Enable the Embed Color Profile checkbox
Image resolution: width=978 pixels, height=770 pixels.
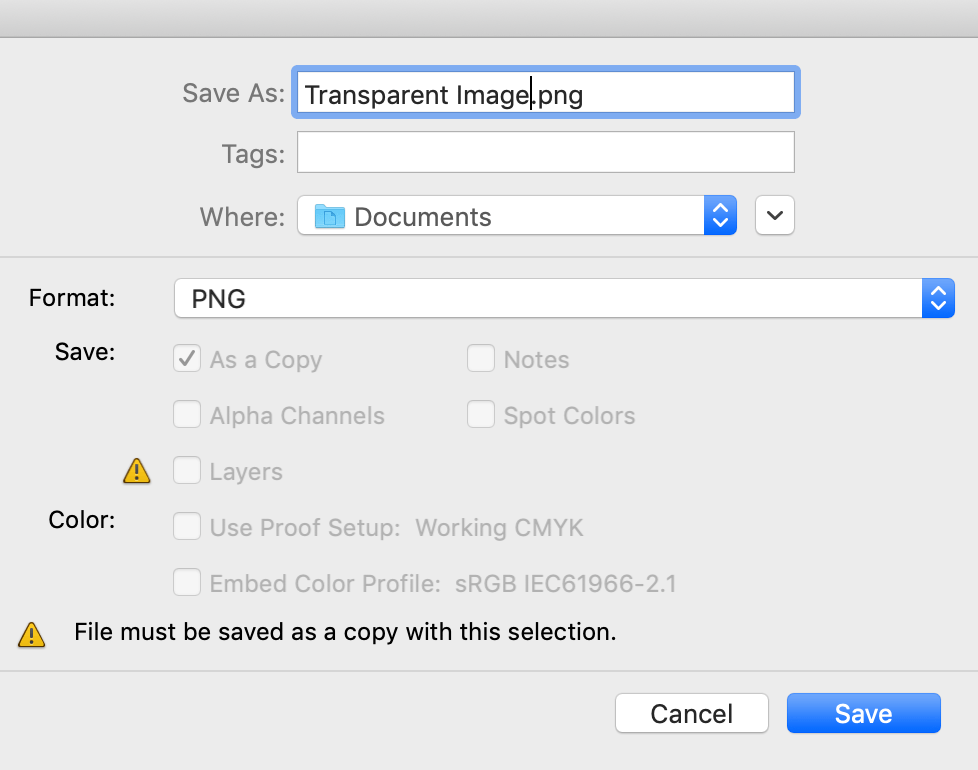pos(186,582)
